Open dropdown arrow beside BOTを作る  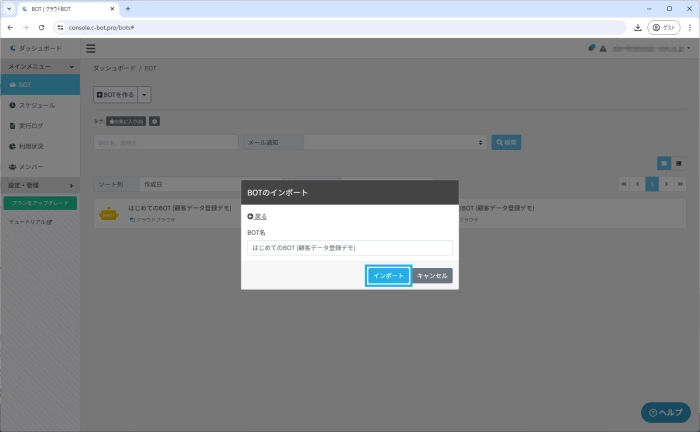click(145, 94)
